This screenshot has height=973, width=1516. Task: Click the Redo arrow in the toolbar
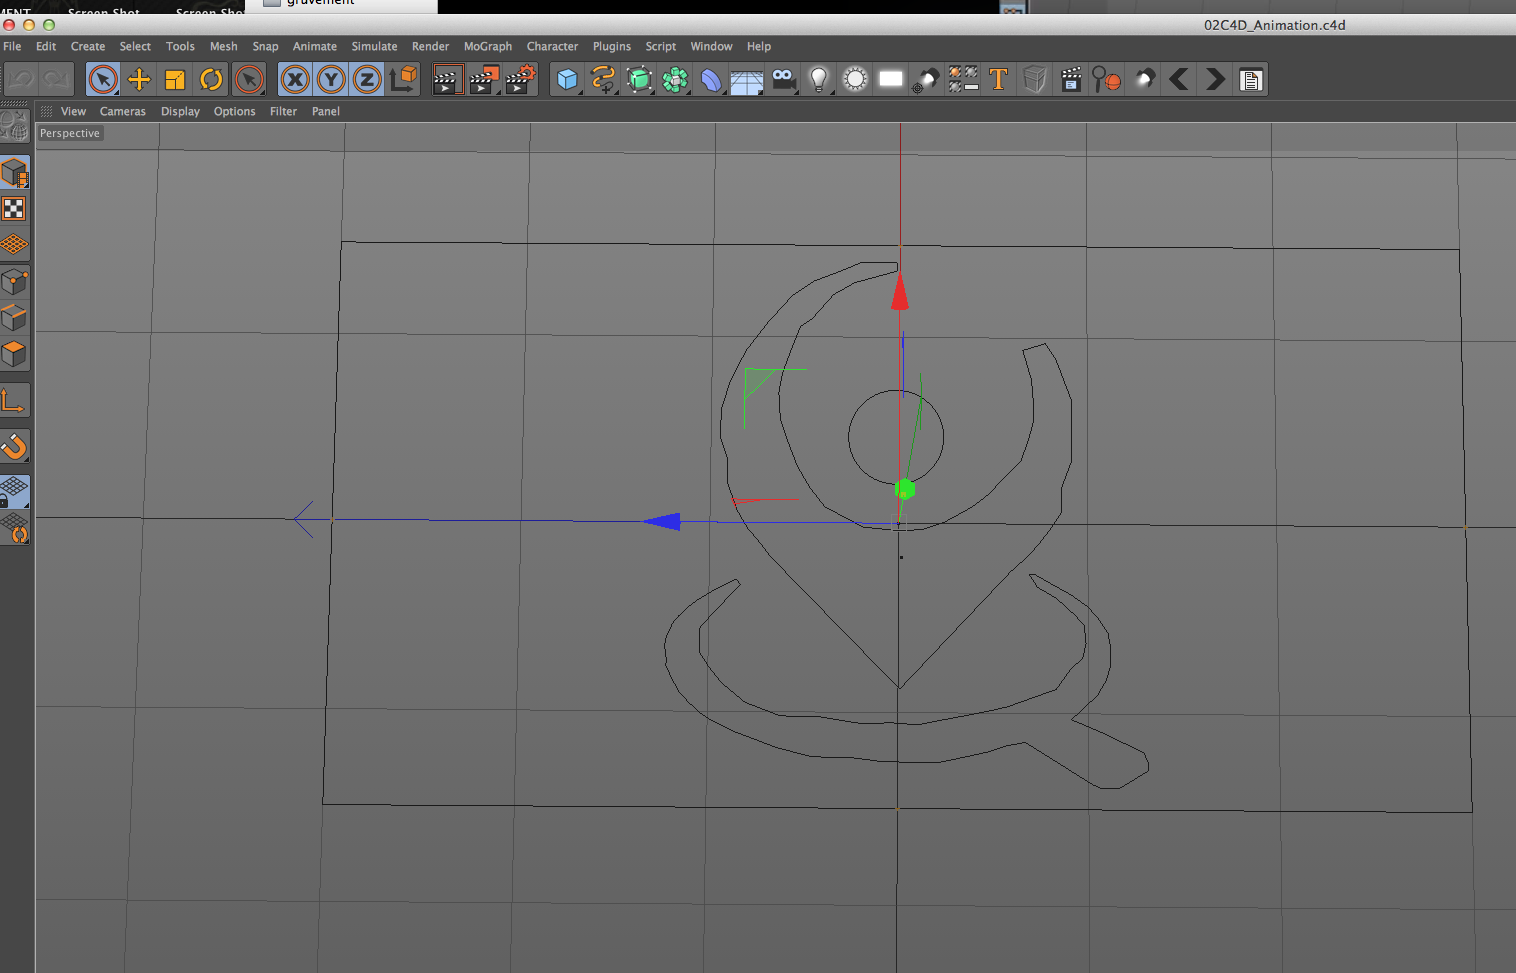pos(56,79)
